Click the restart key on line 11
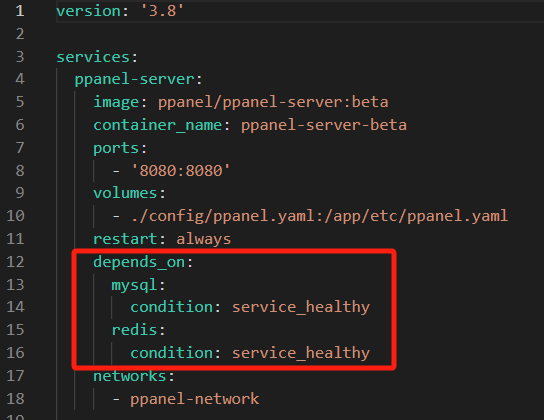The image size is (544, 420). click(x=125, y=239)
